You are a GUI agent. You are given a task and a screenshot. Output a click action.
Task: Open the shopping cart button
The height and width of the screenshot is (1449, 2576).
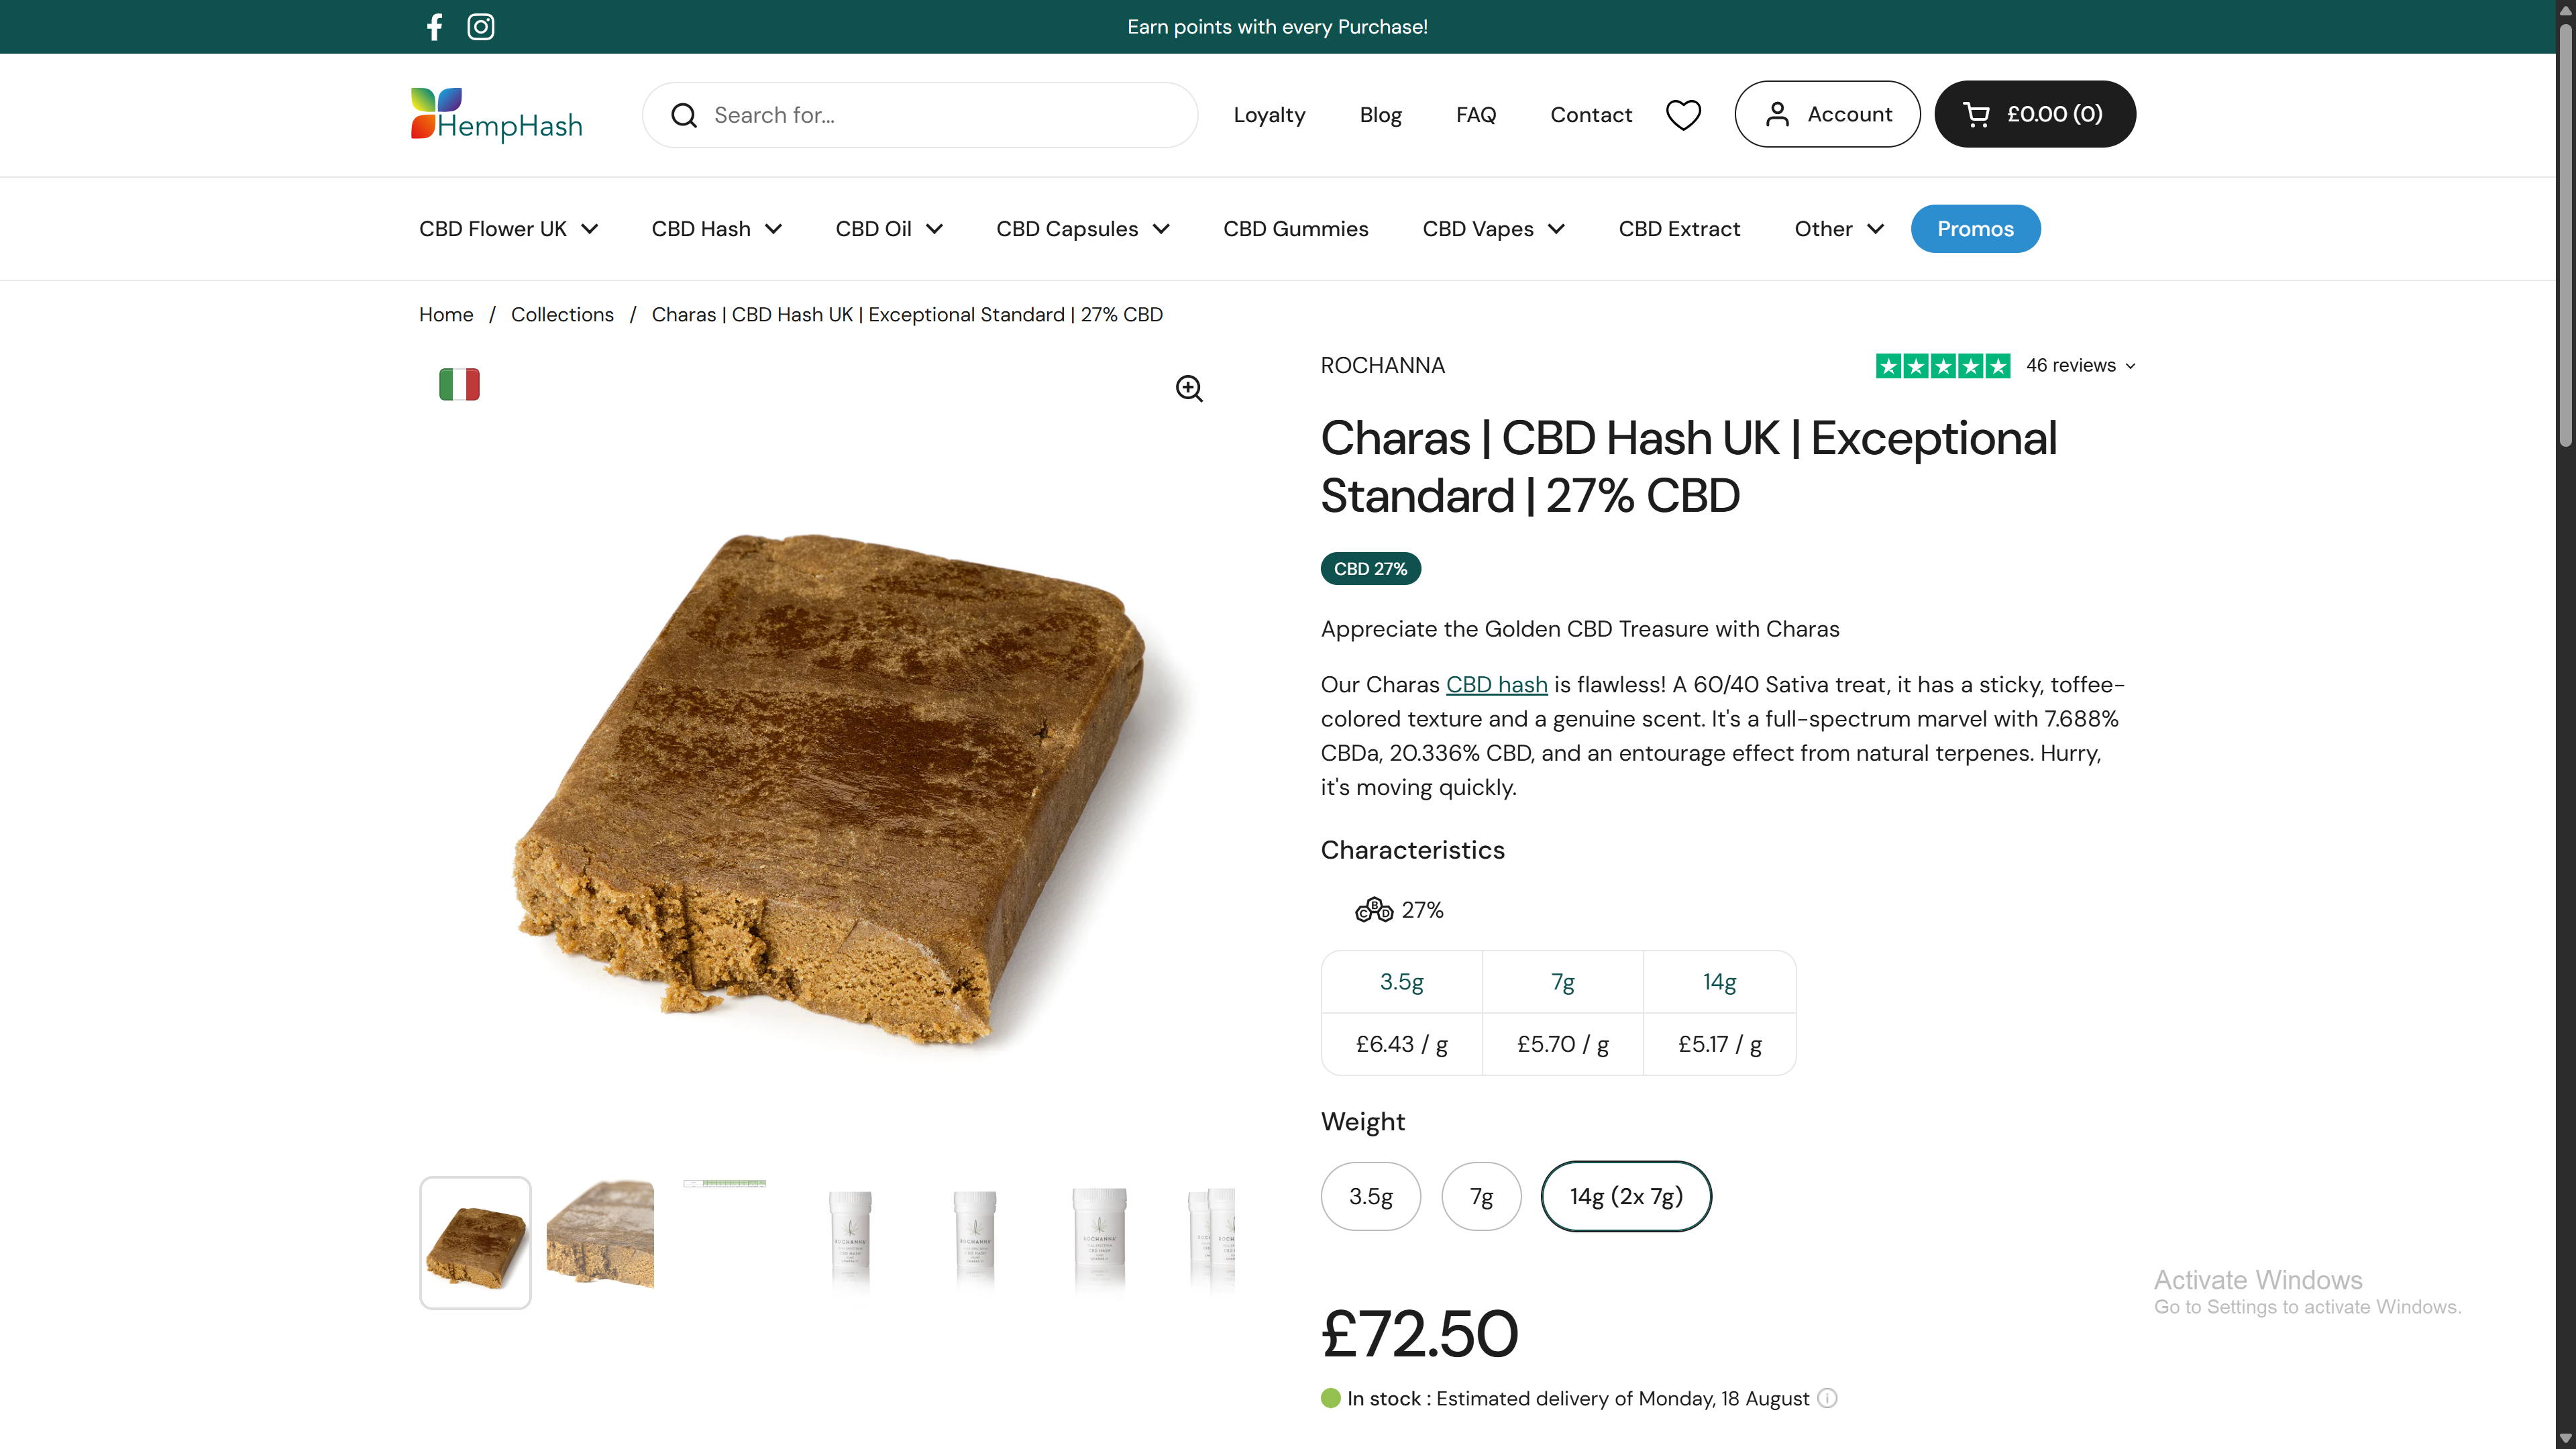point(2034,114)
